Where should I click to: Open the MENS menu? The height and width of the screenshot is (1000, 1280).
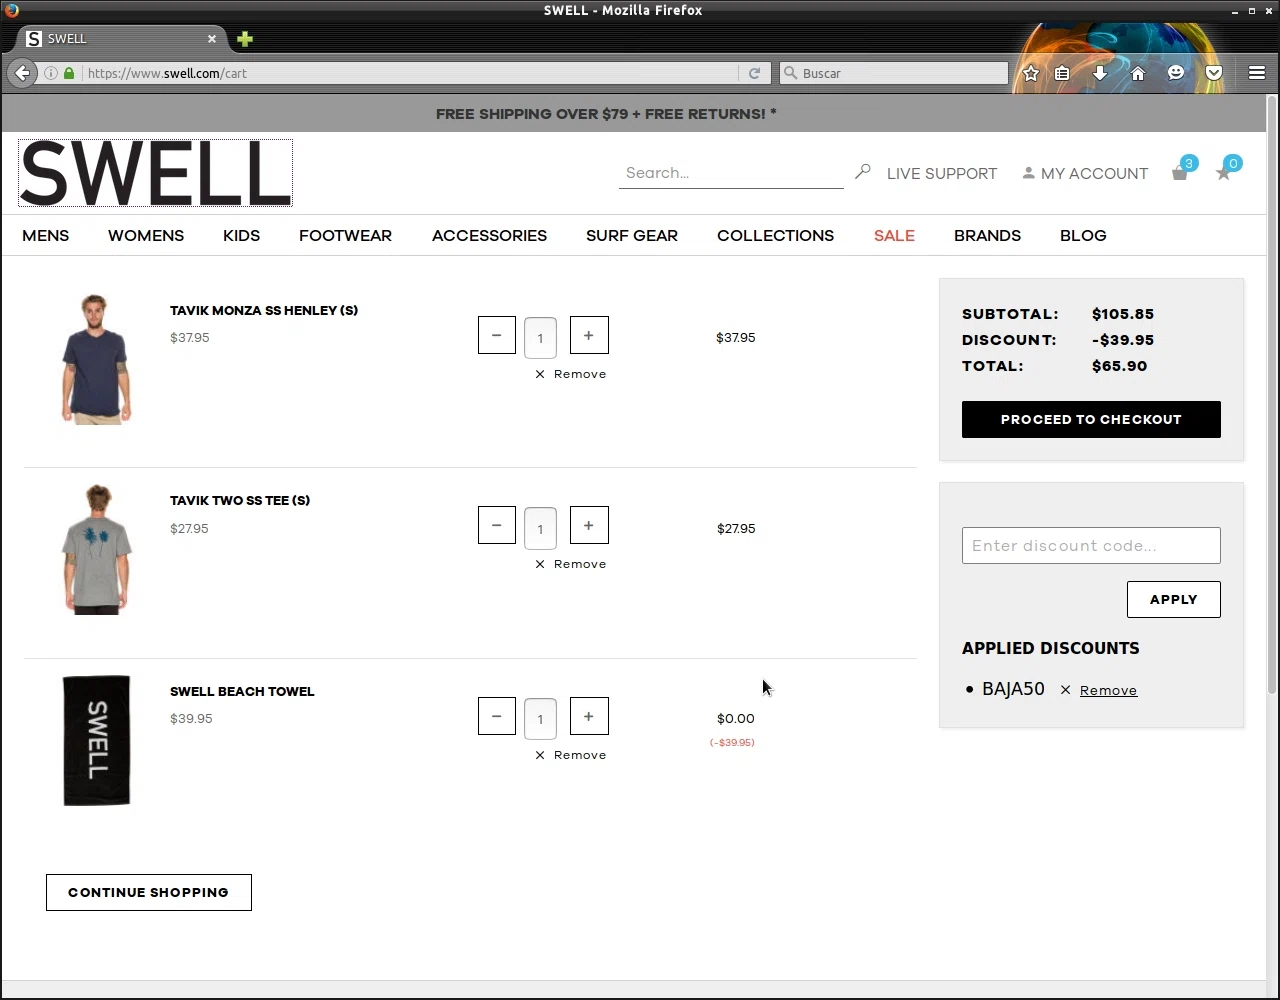tap(46, 236)
